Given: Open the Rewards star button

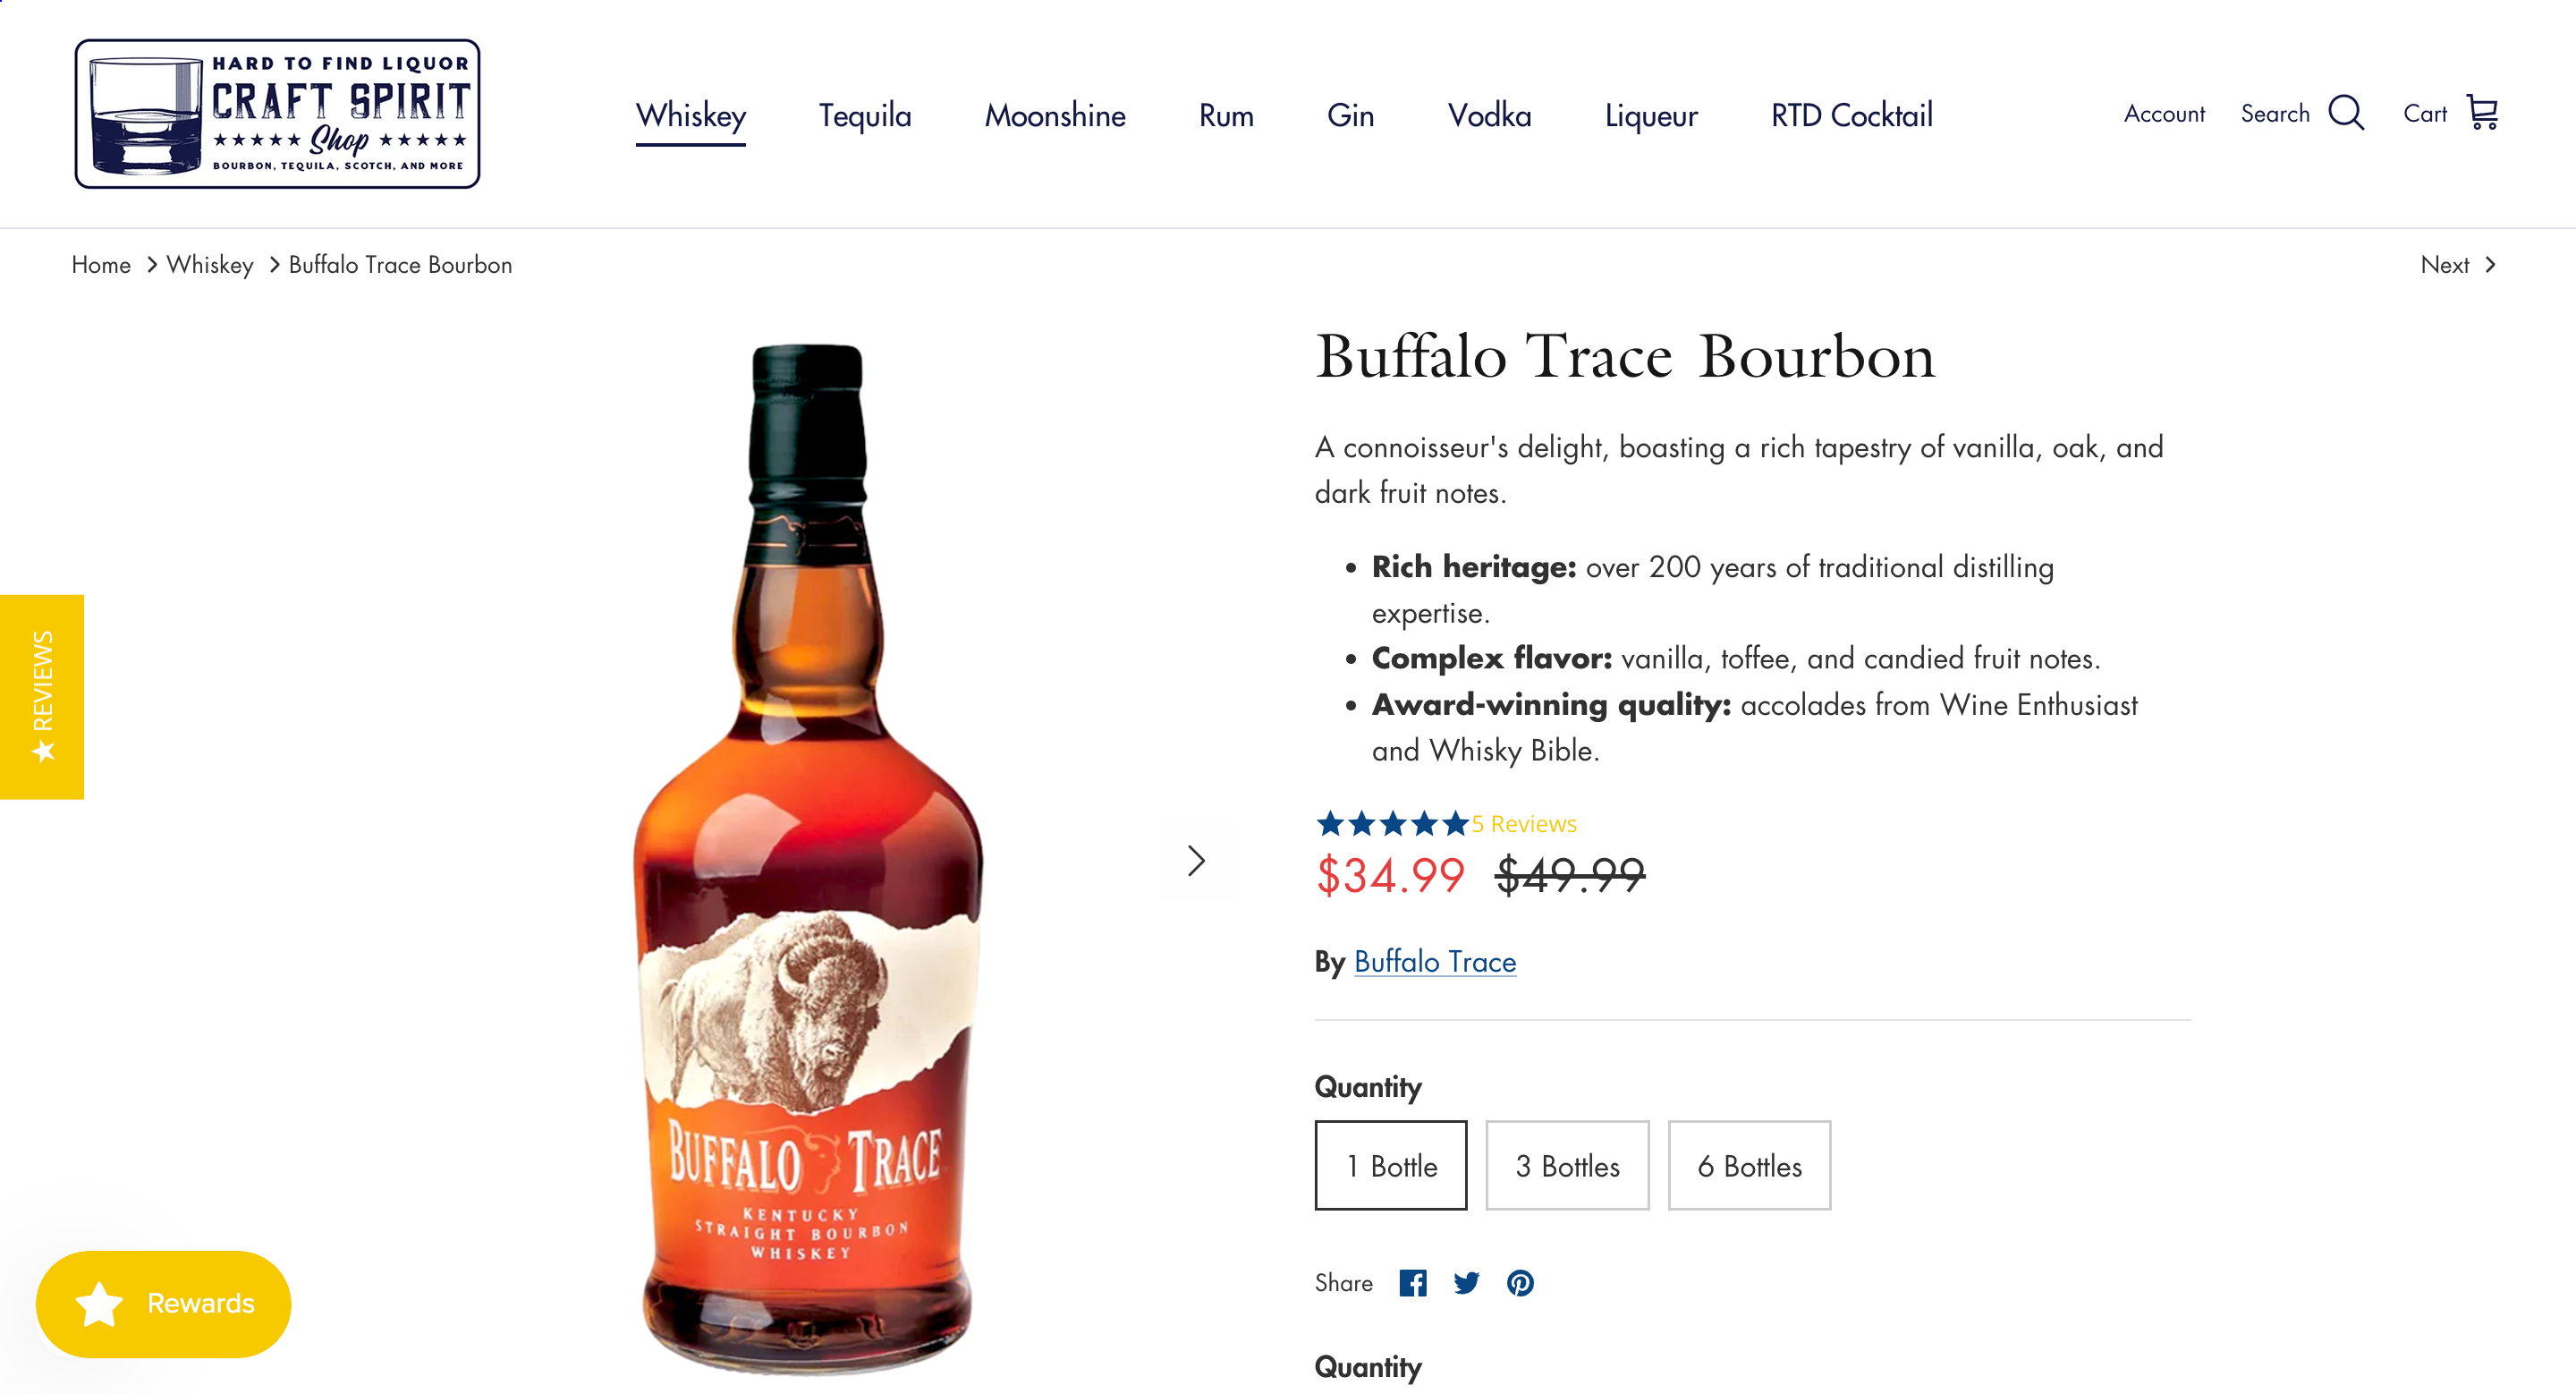Looking at the screenshot, I should click(x=163, y=1304).
